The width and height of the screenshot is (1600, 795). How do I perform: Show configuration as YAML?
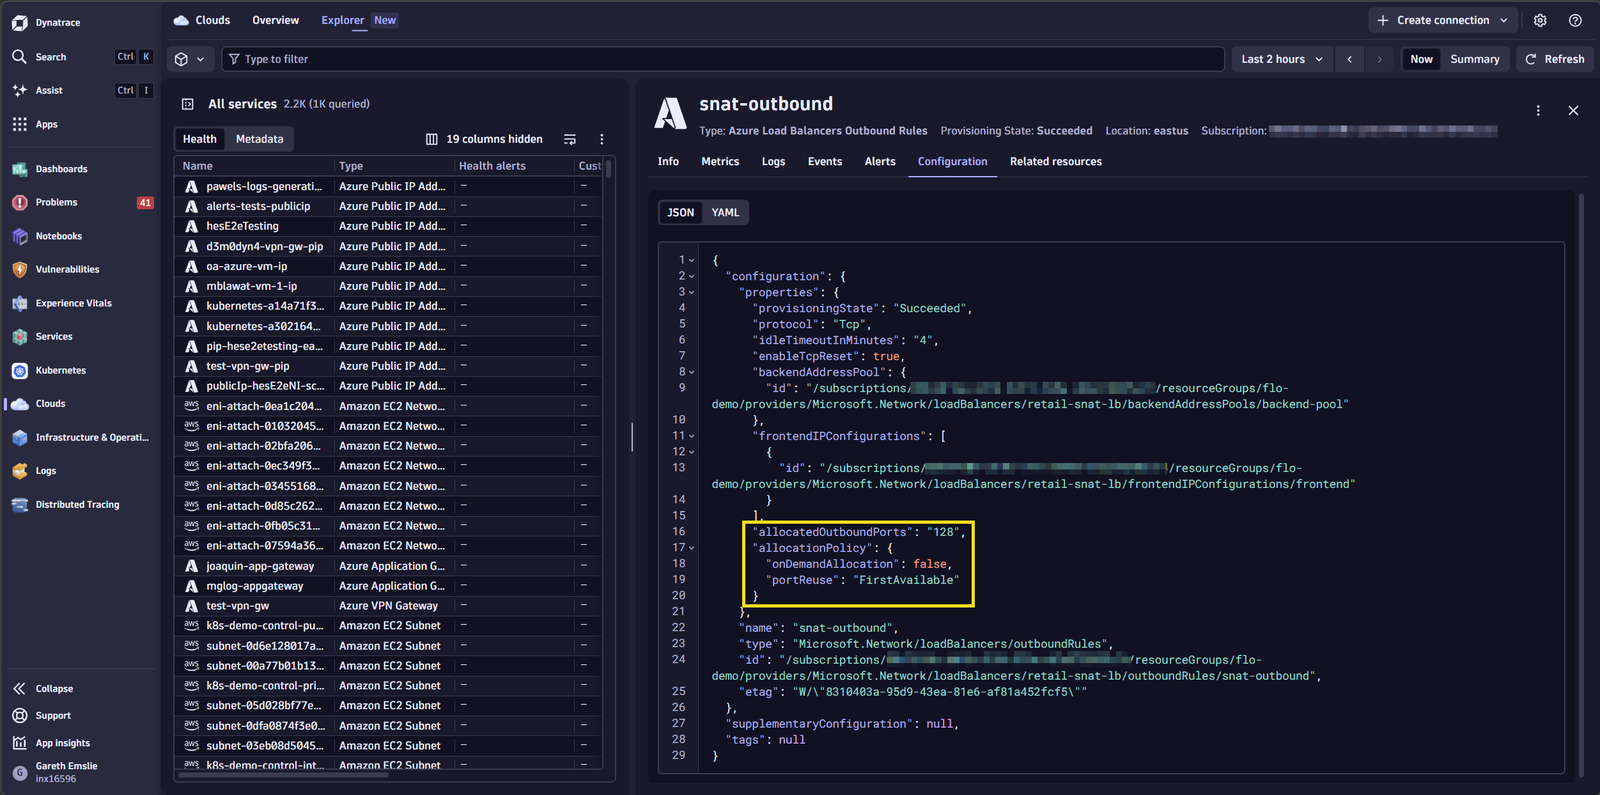coord(725,212)
